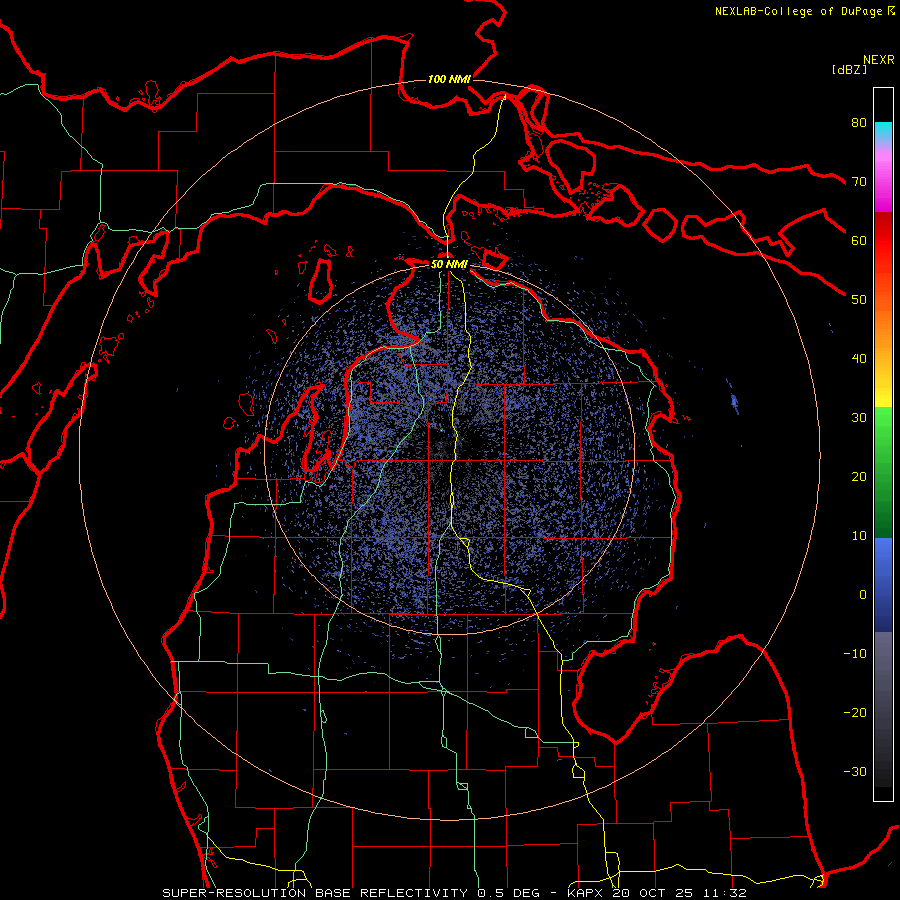This screenshot has height=900, width=900.
Task: Click the 60 dBZ scale value
Action: [859, 240]
